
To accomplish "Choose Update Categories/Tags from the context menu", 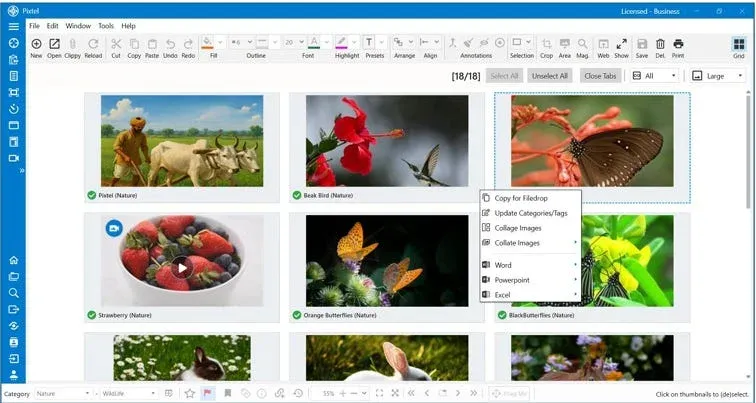I will (530, 213).
